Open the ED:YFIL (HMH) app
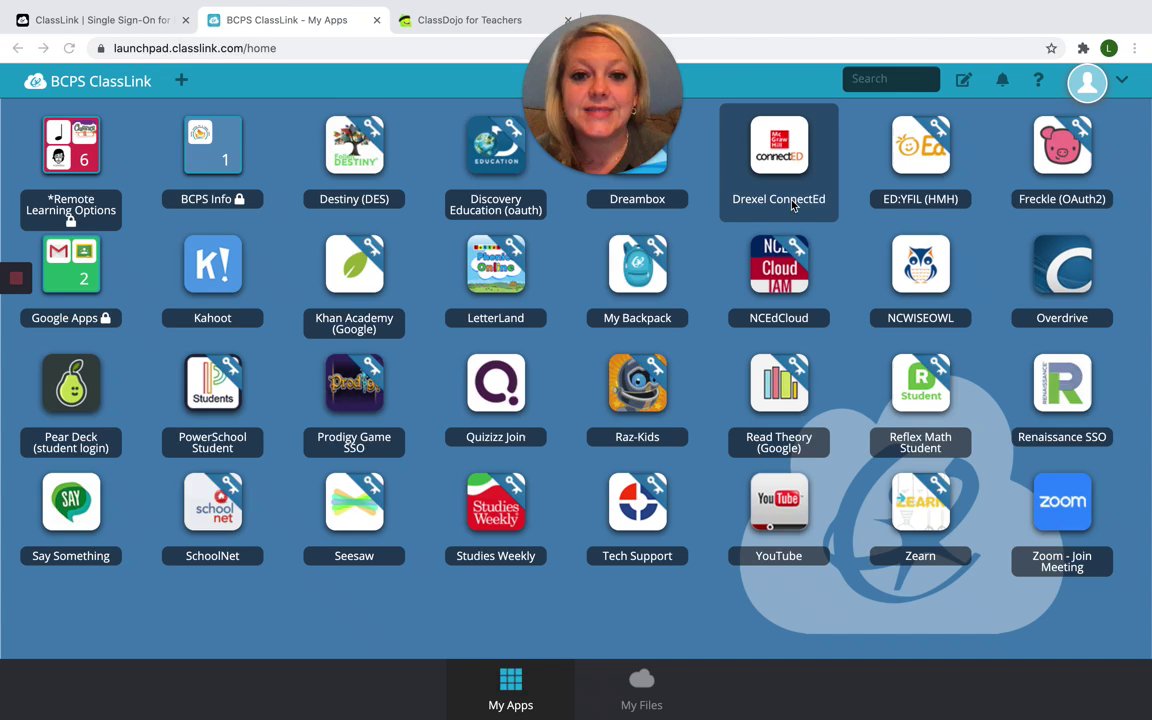 pyautogui.click(x=921, y=145)
